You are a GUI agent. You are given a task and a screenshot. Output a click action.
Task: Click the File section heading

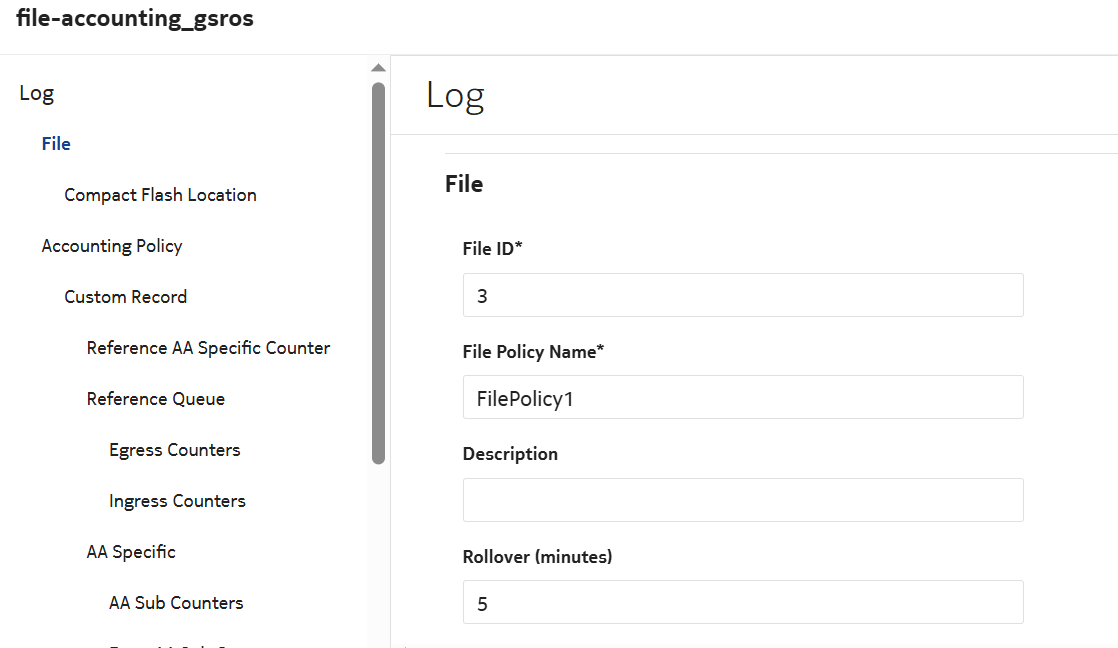(x=464, y=184)
